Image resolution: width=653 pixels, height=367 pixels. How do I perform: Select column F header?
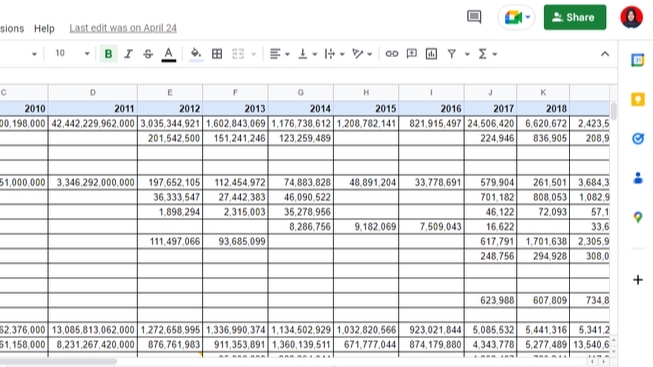(235, 92)
